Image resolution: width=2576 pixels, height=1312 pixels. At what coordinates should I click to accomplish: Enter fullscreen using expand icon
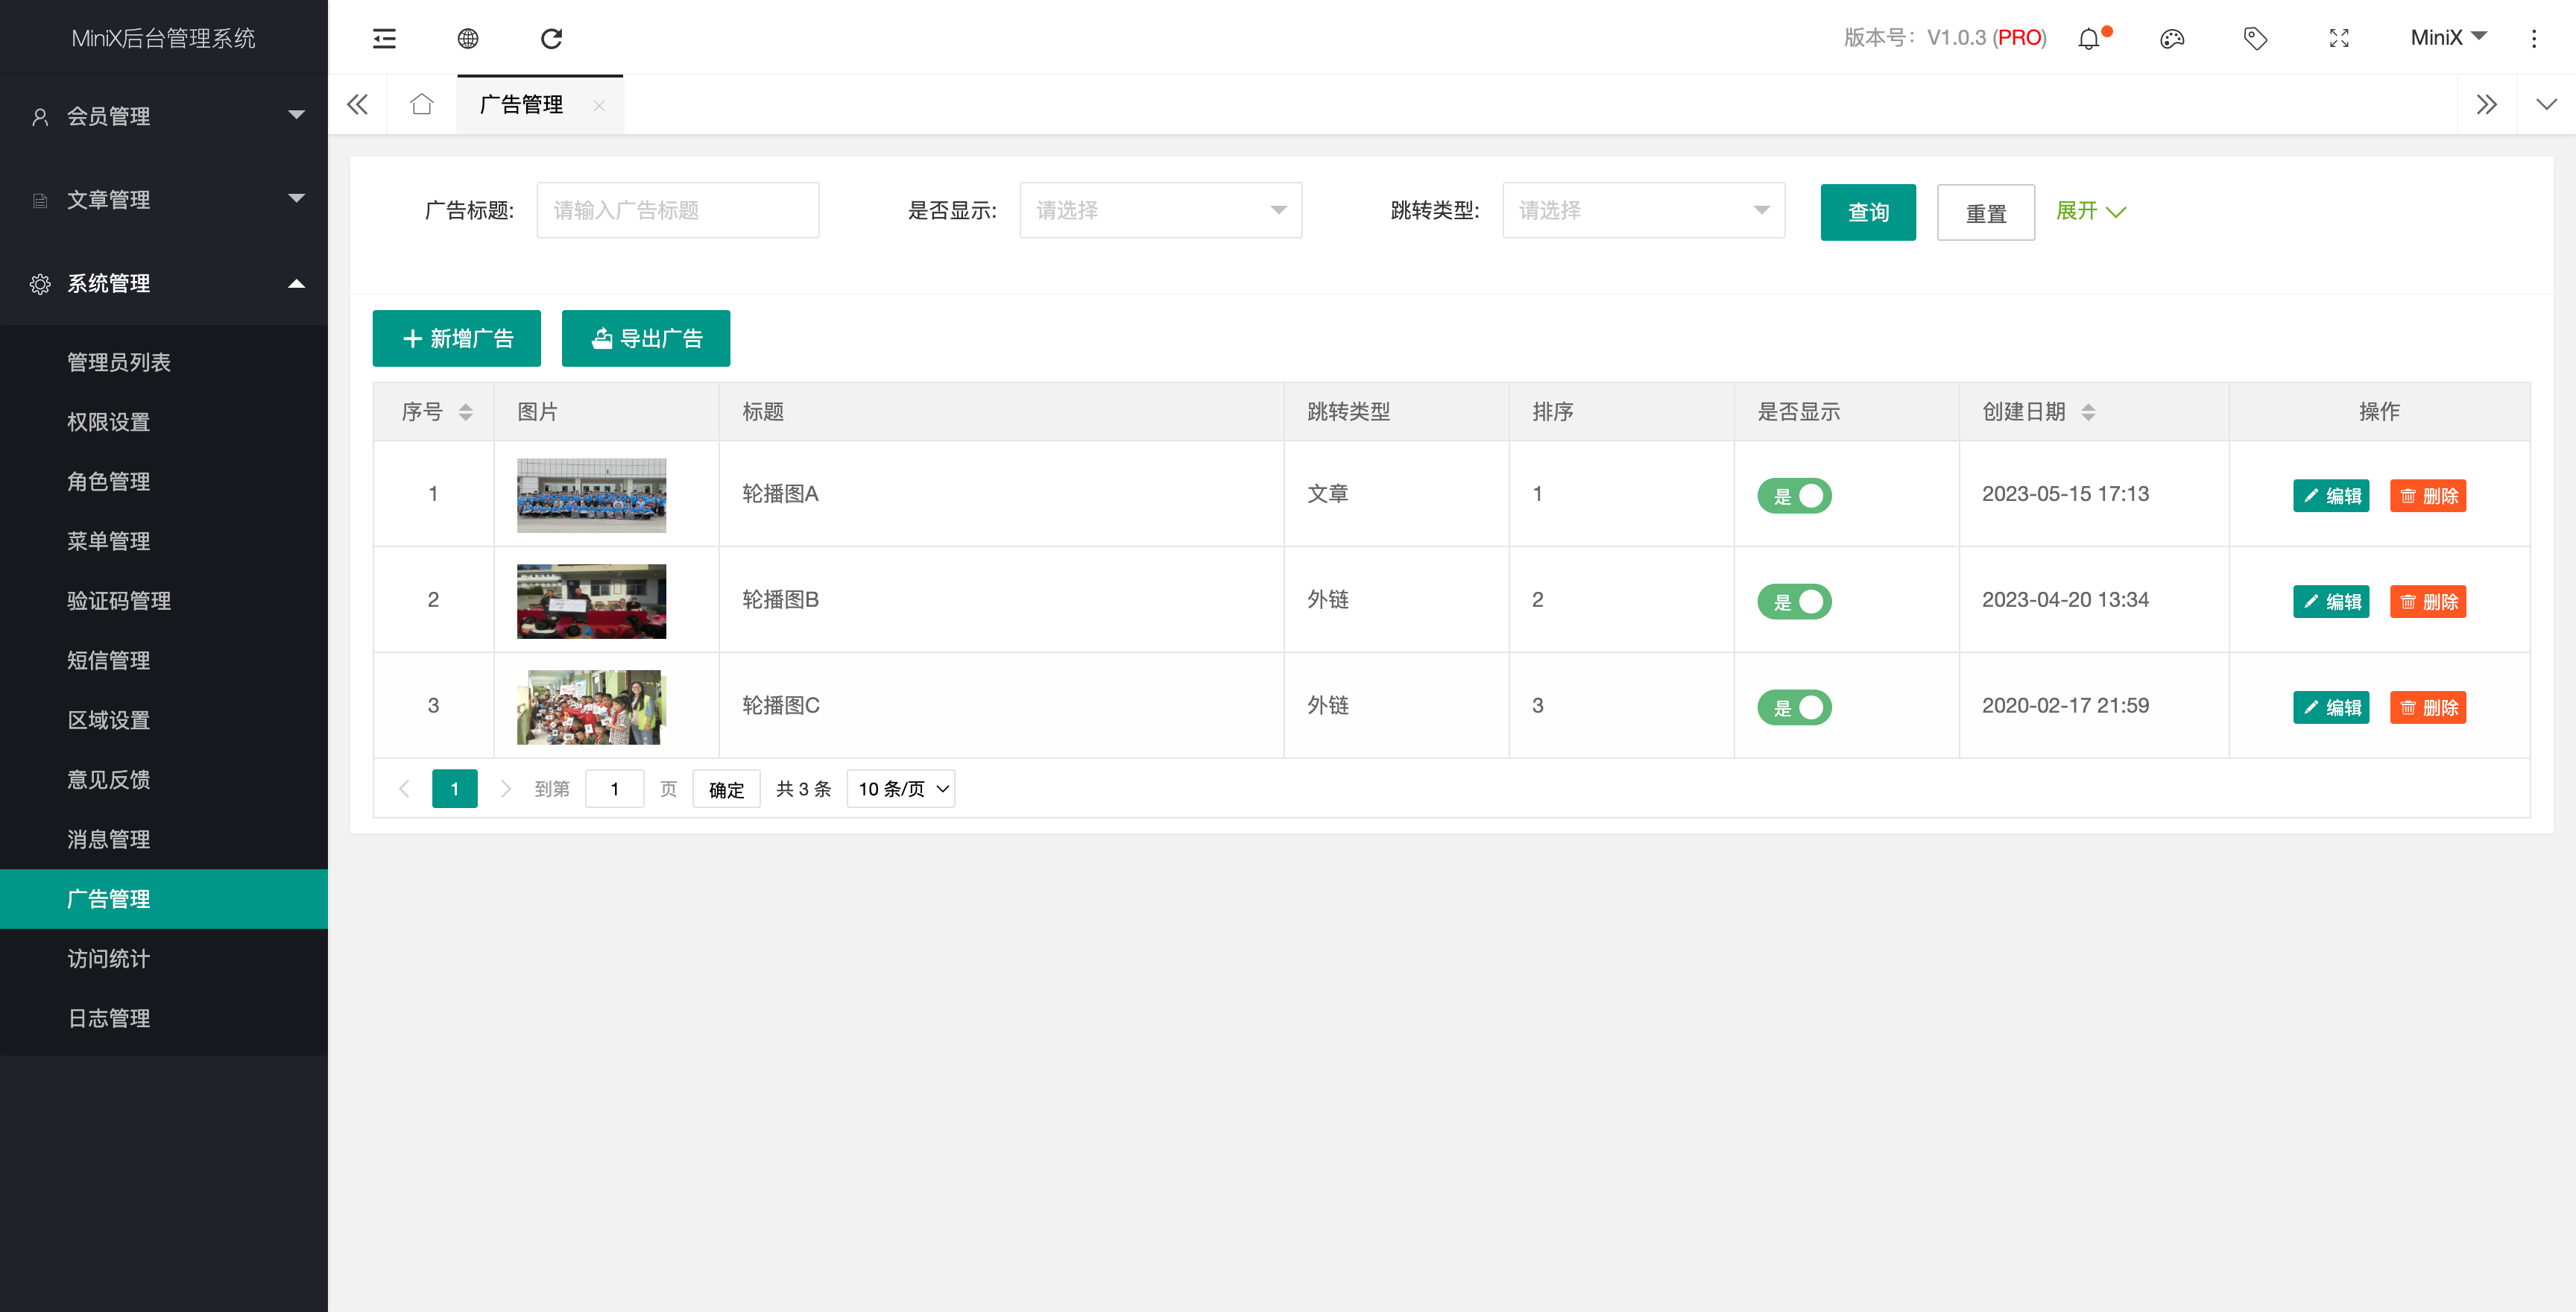click(2339, 38)
